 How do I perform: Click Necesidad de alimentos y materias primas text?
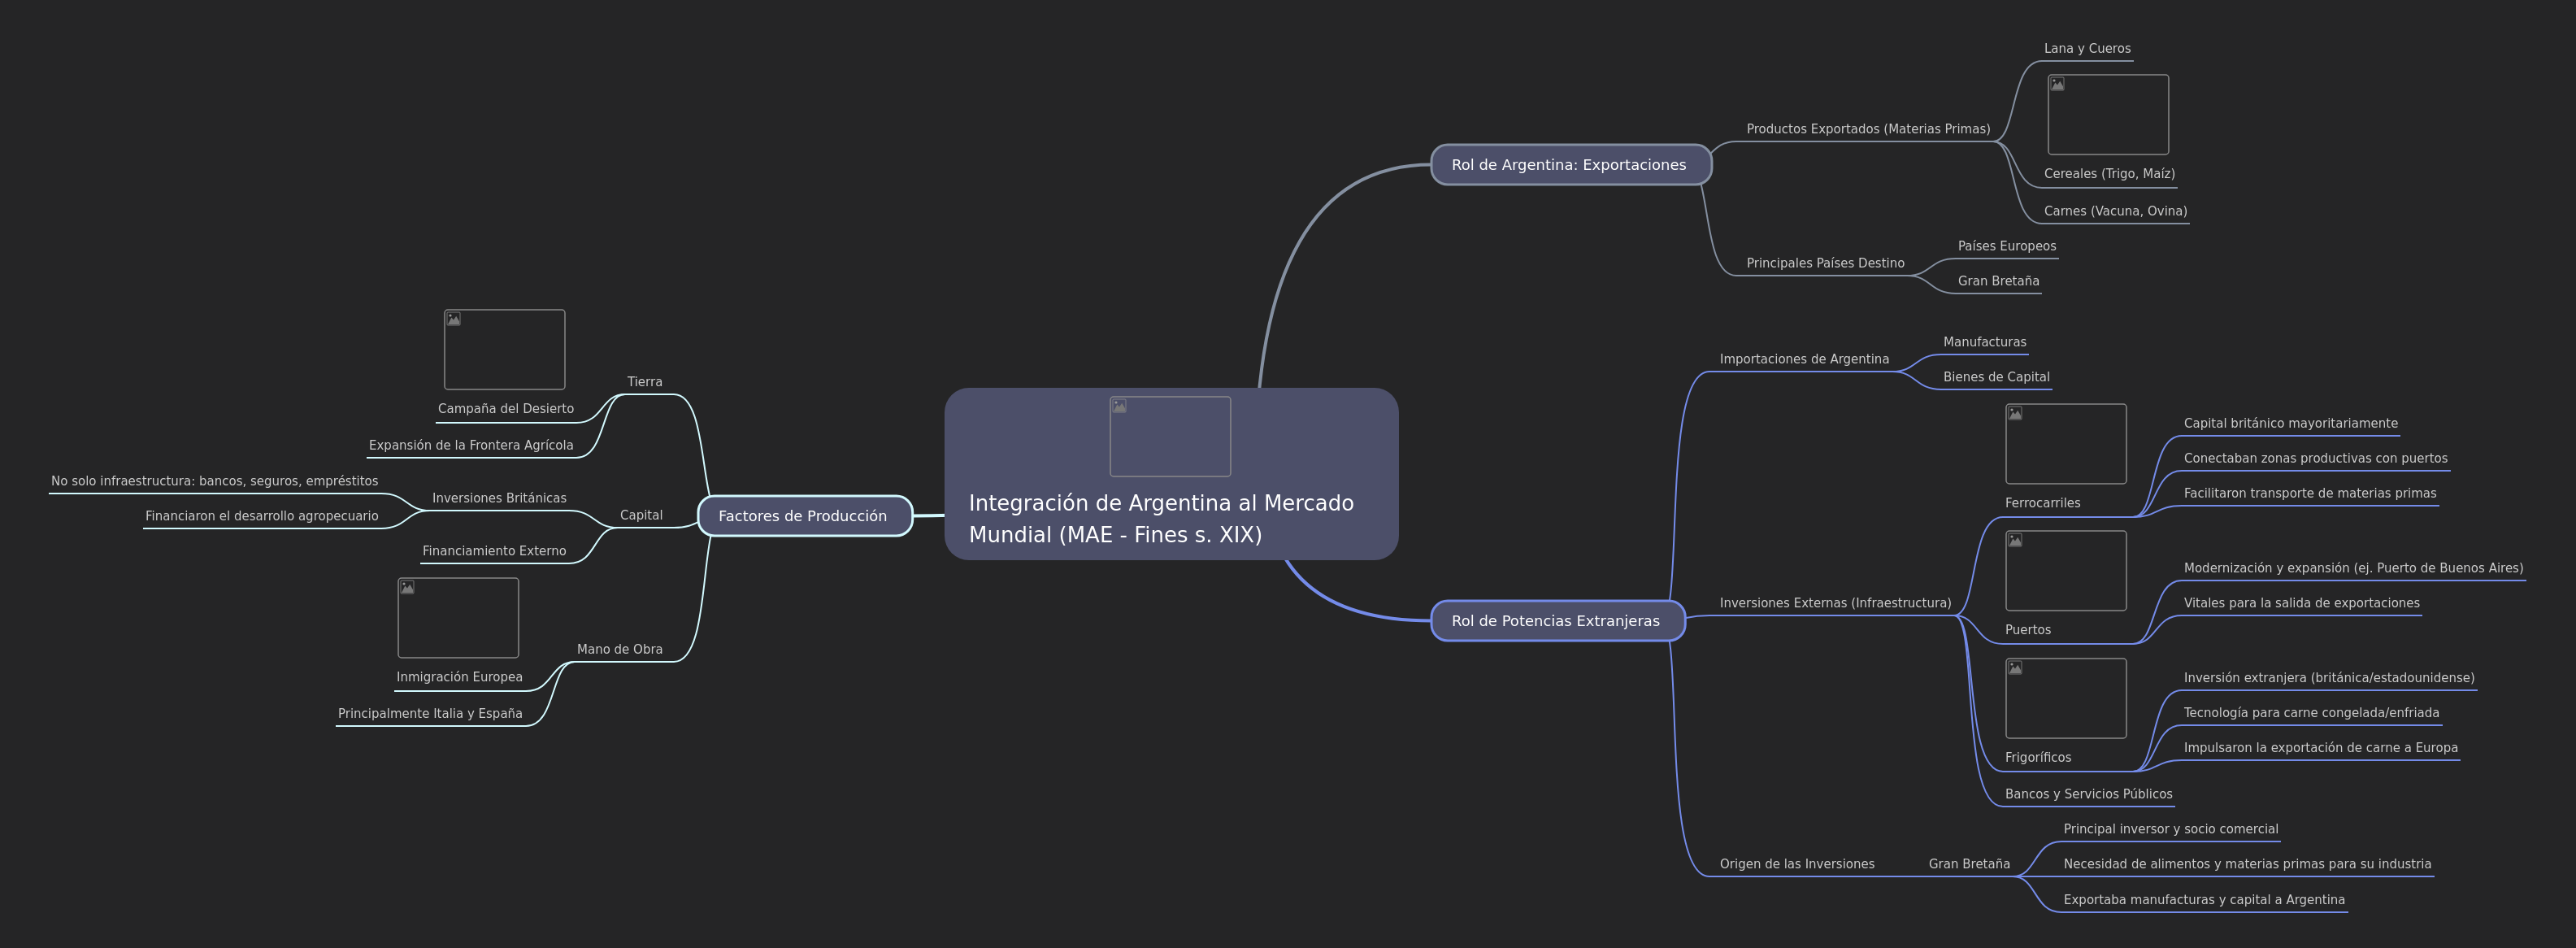[x=2247, y=864]
